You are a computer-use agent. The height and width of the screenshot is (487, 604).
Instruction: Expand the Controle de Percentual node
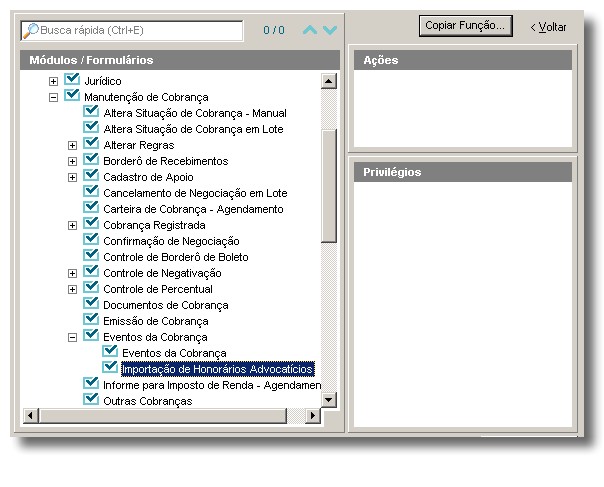click(x=72, y=289)
